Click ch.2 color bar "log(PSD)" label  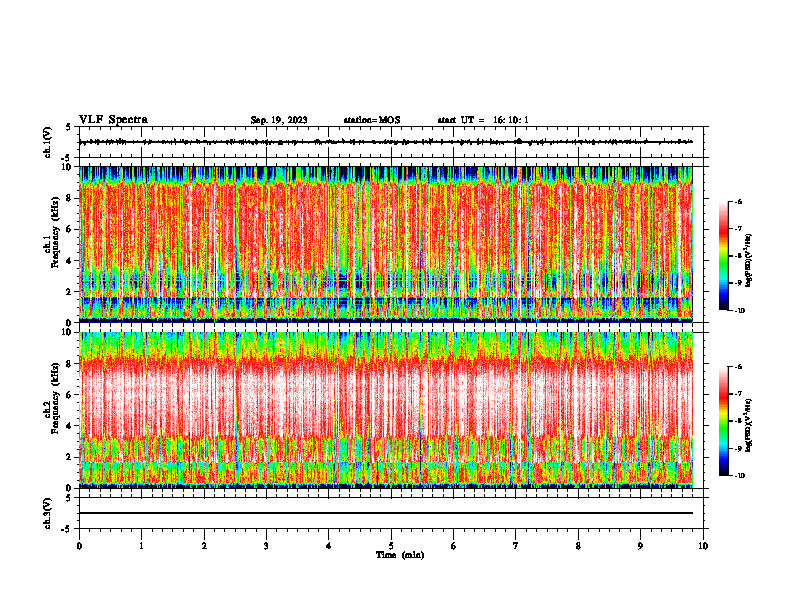click(x=749, y=426)
